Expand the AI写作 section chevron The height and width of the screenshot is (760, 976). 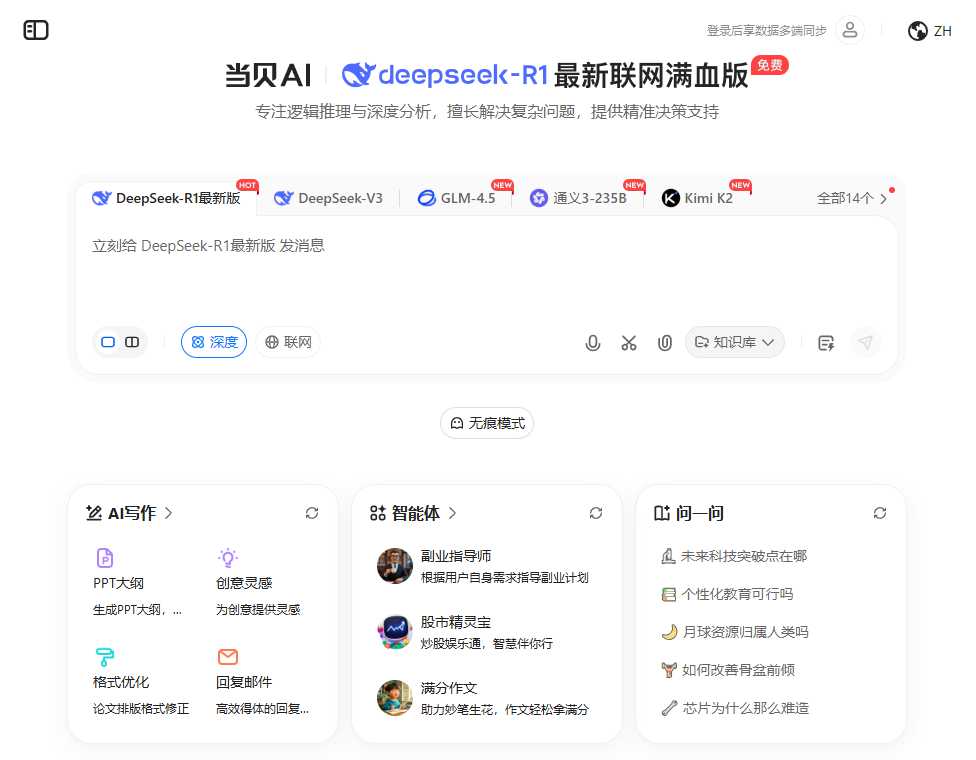169,513
